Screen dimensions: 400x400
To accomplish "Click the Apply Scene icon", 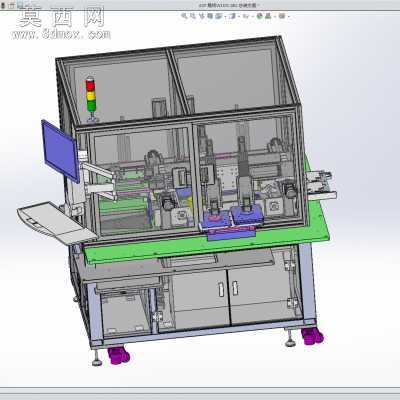I will click(x=267, y=16).
